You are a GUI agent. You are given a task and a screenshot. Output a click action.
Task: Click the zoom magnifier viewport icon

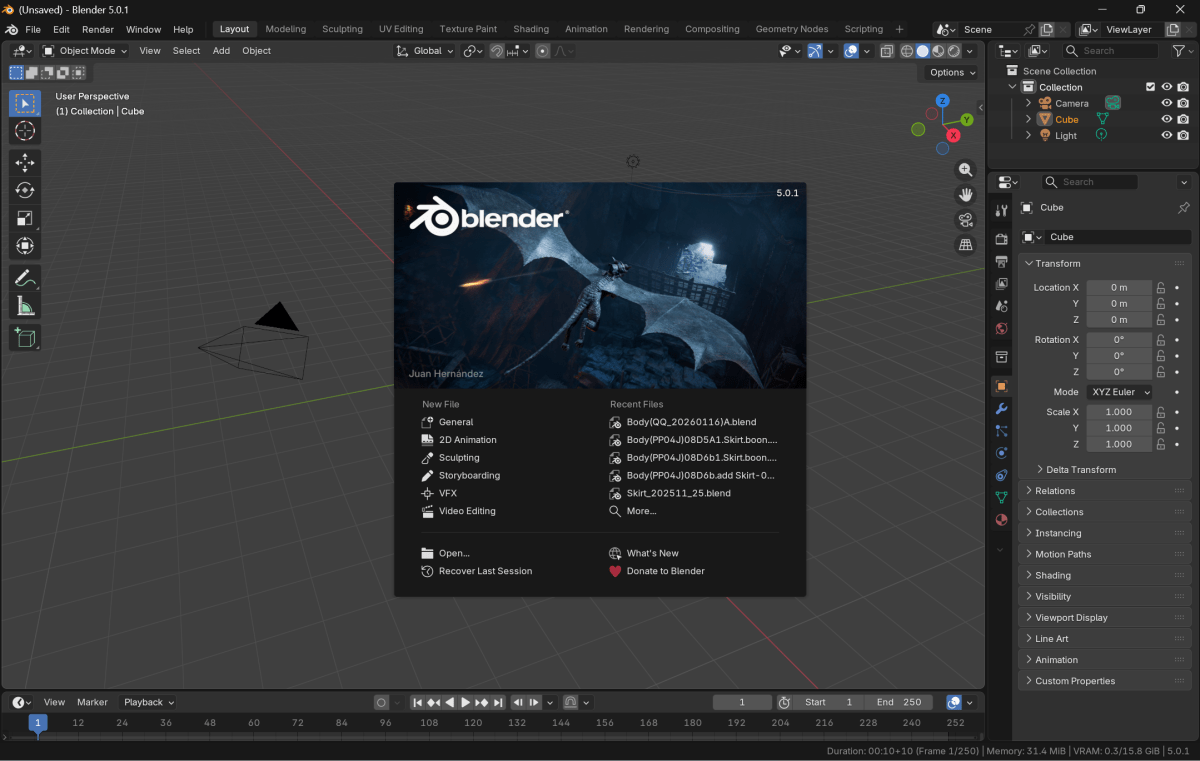965,170
